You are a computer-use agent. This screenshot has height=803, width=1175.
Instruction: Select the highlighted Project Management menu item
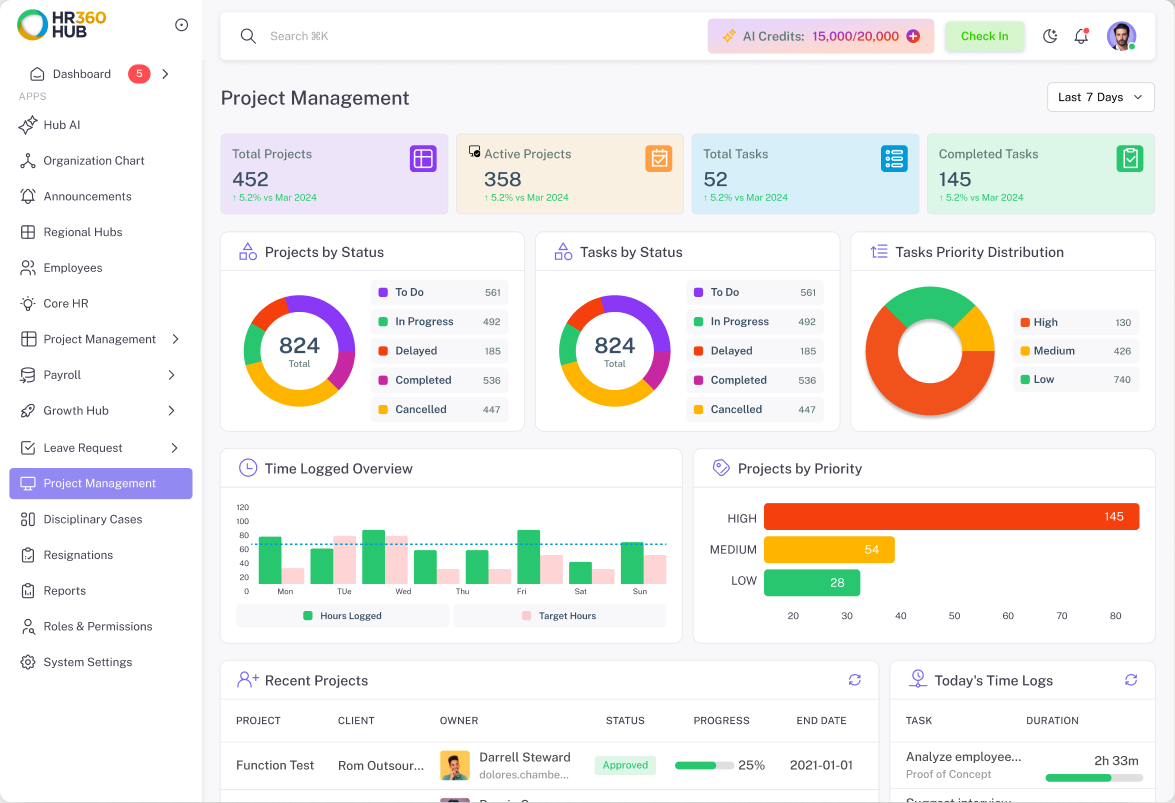pyautogui.click(x=100, y=484)
